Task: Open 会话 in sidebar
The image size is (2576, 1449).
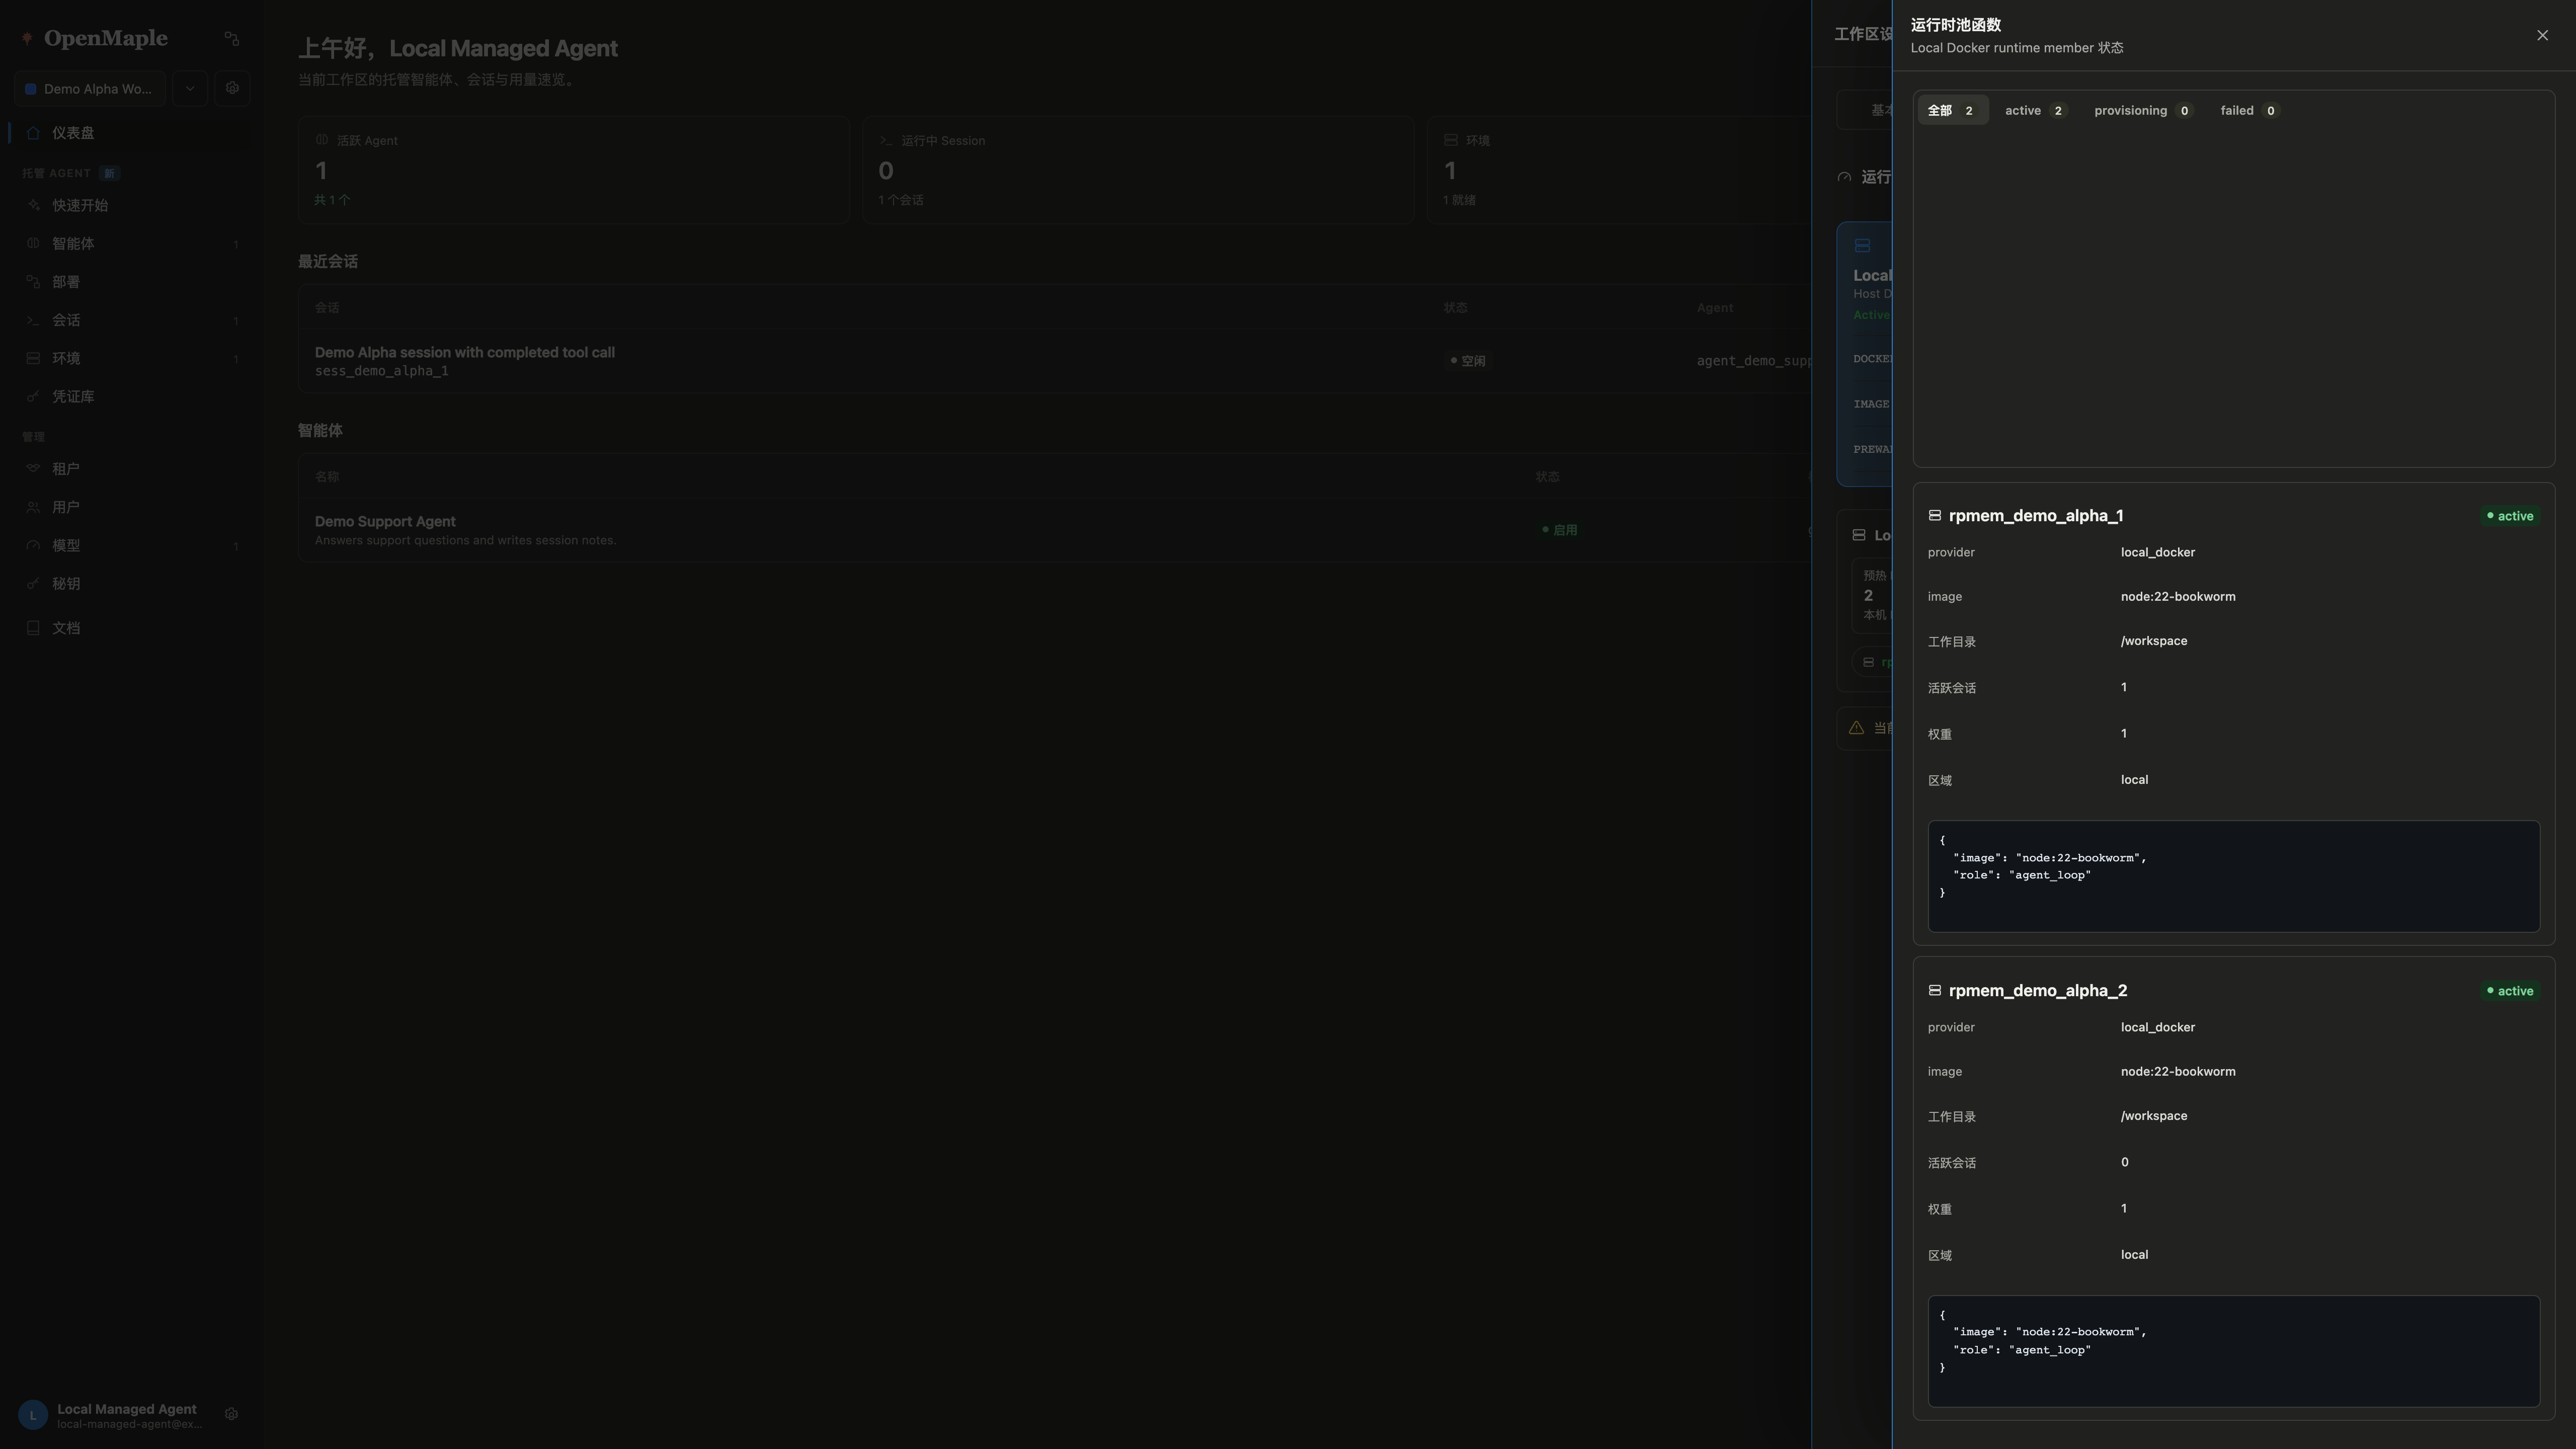Action: [x=130, y=320]
